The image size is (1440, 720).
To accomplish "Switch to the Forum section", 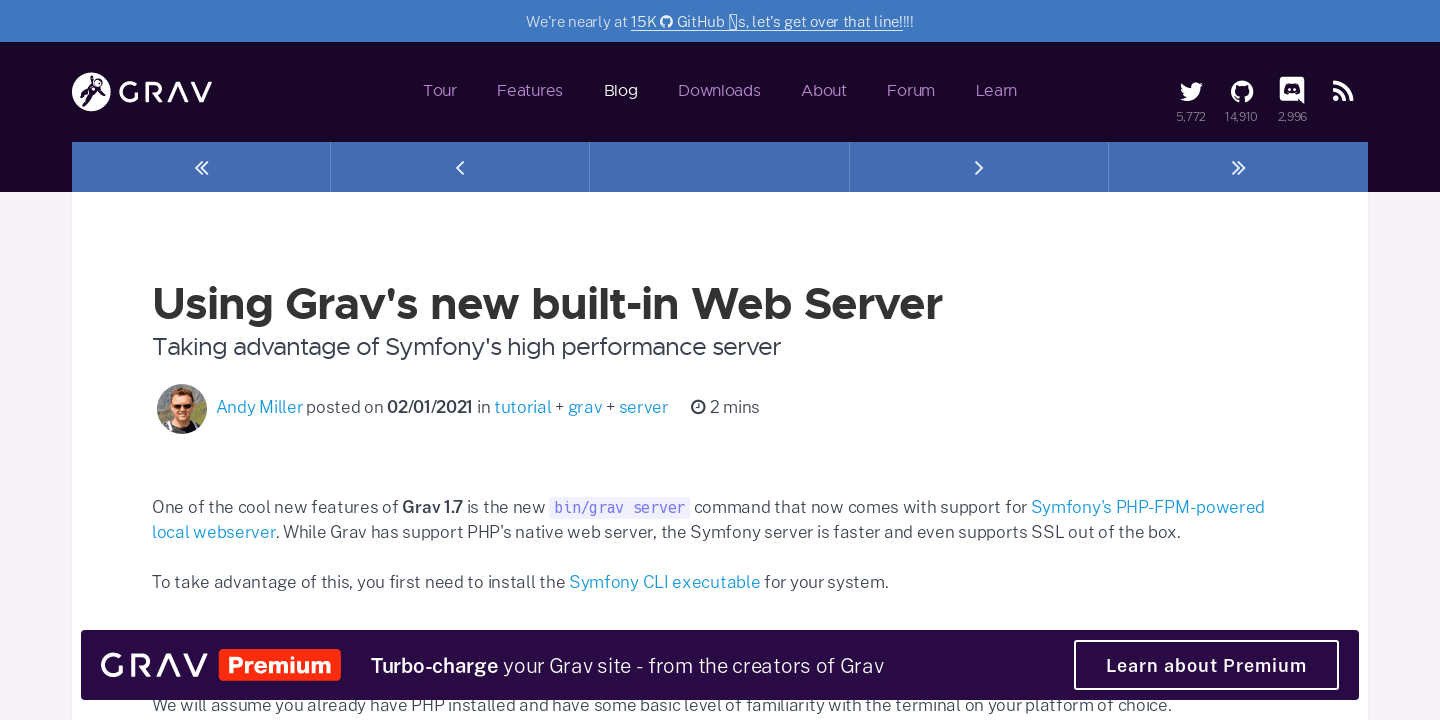I will 910,90.
